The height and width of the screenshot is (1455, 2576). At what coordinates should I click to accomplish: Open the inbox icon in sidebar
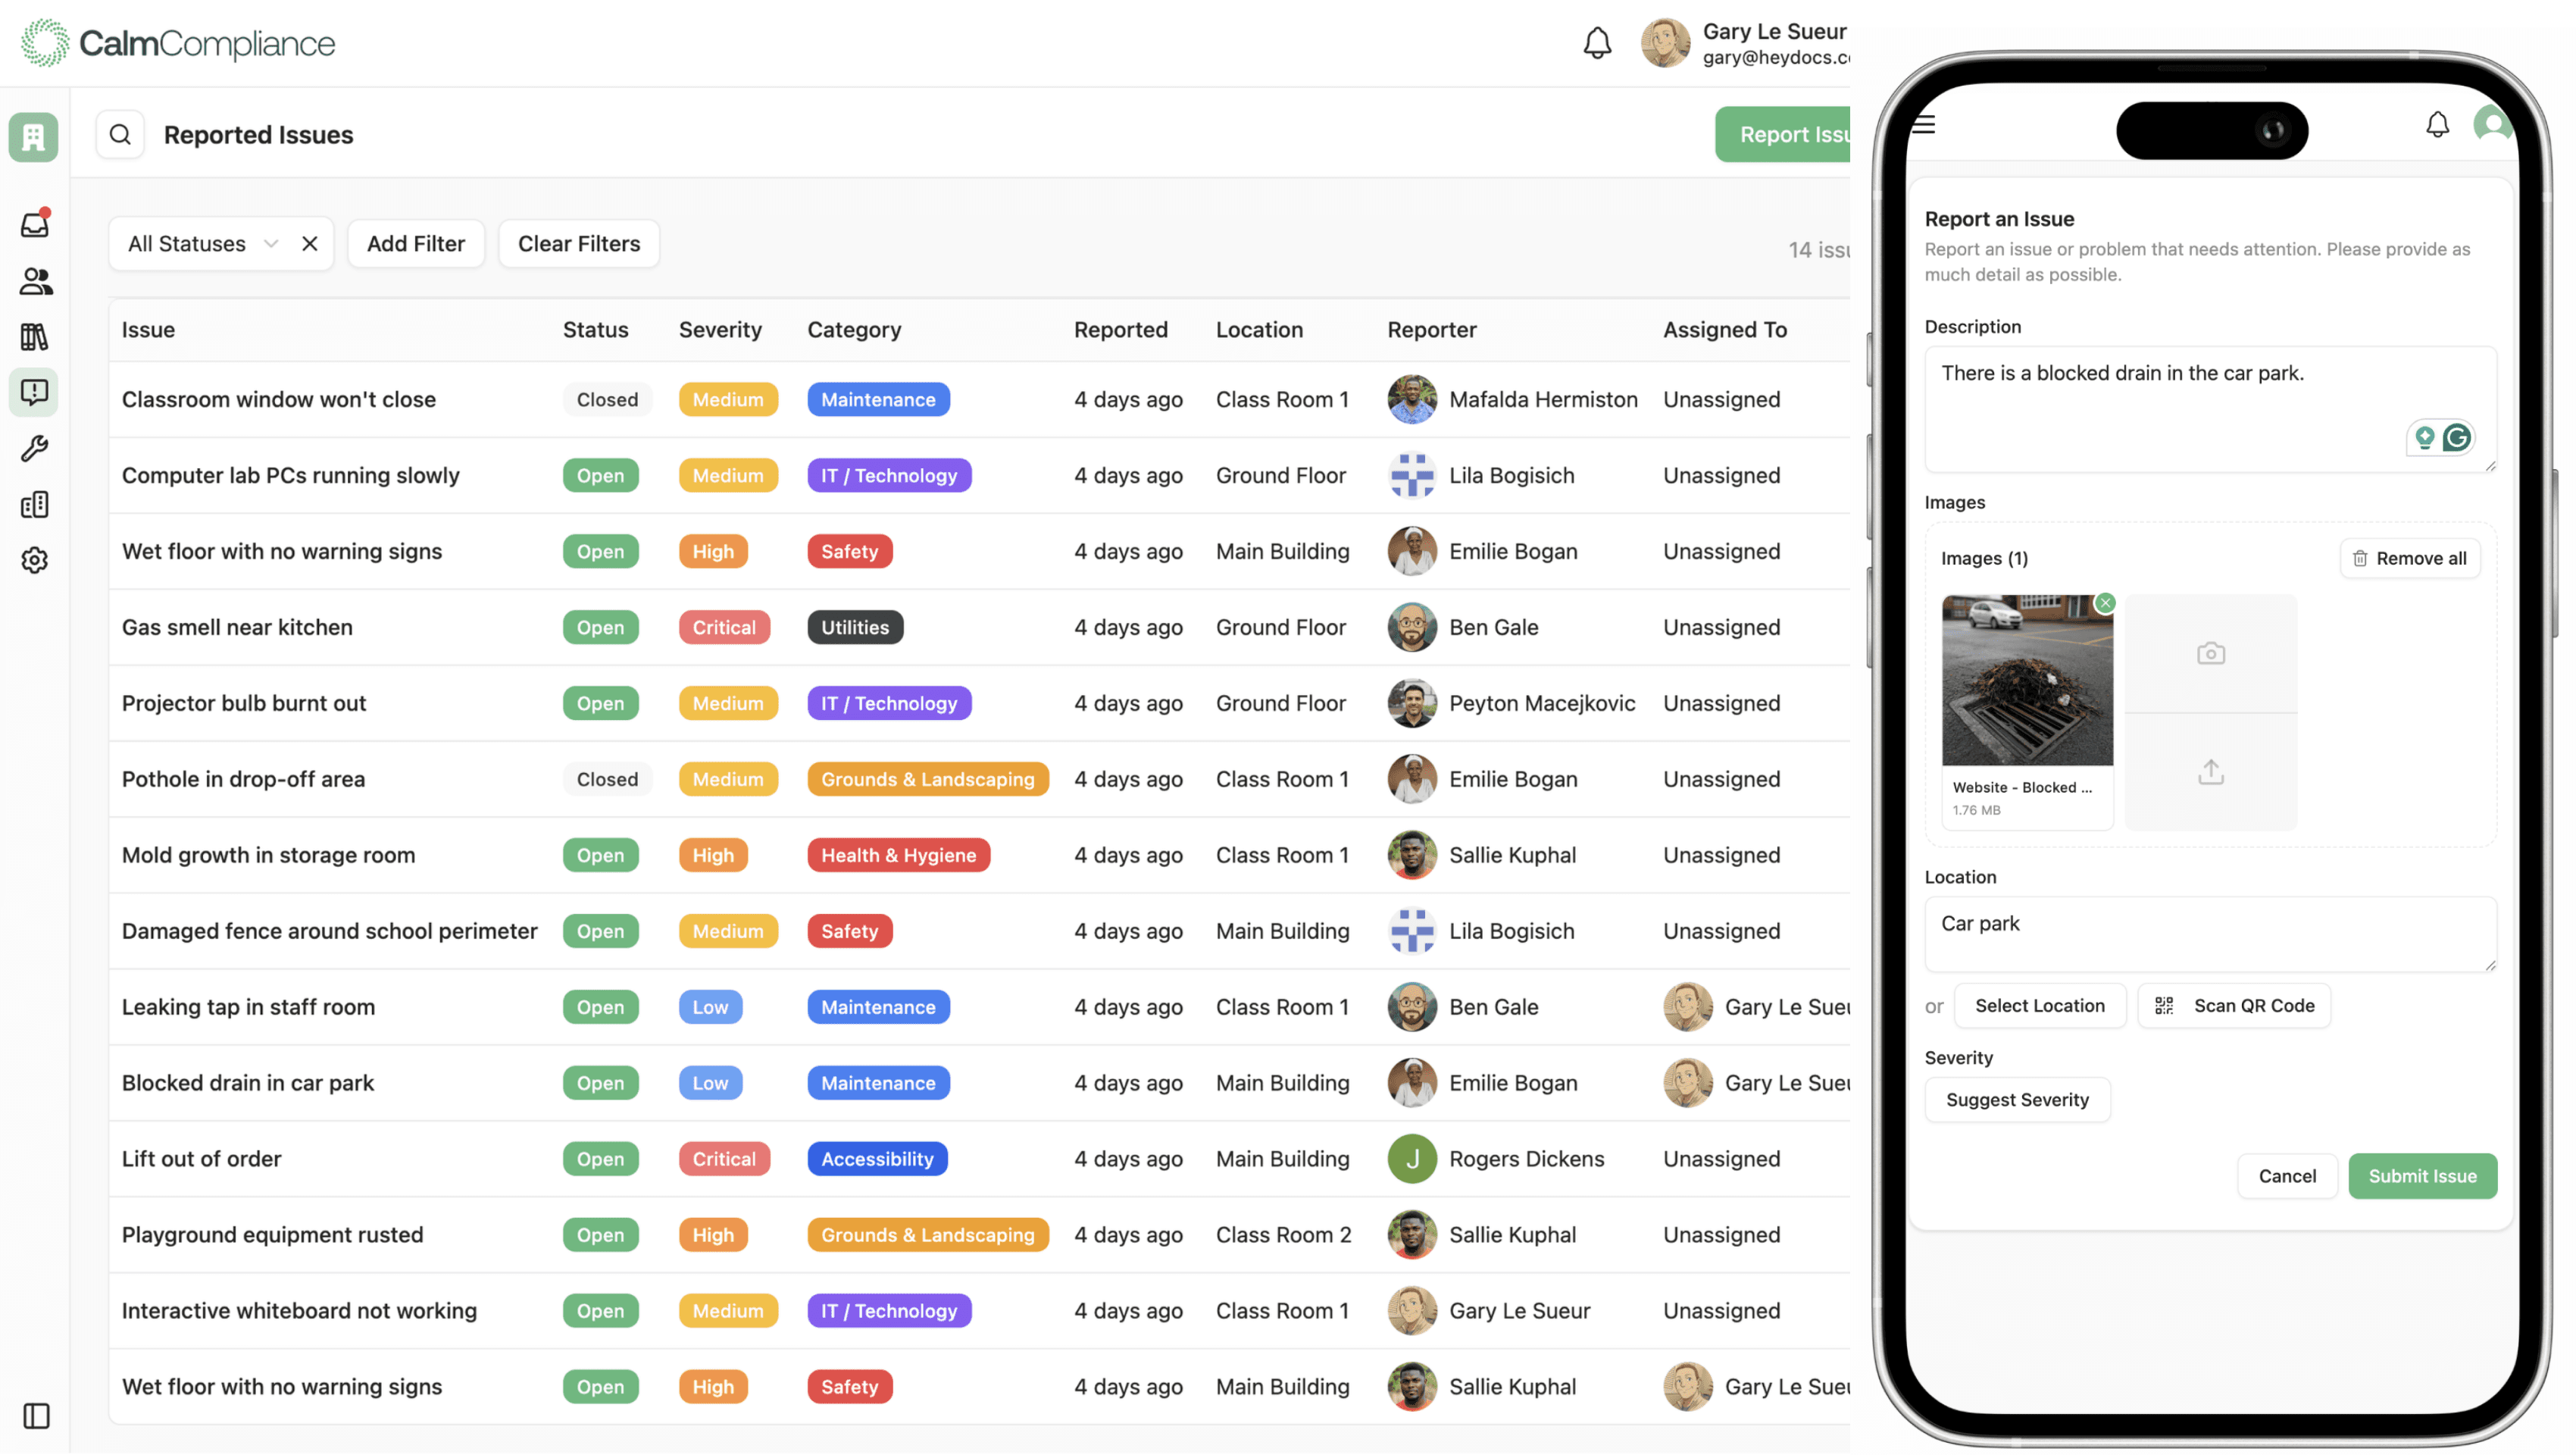(35, 224)
